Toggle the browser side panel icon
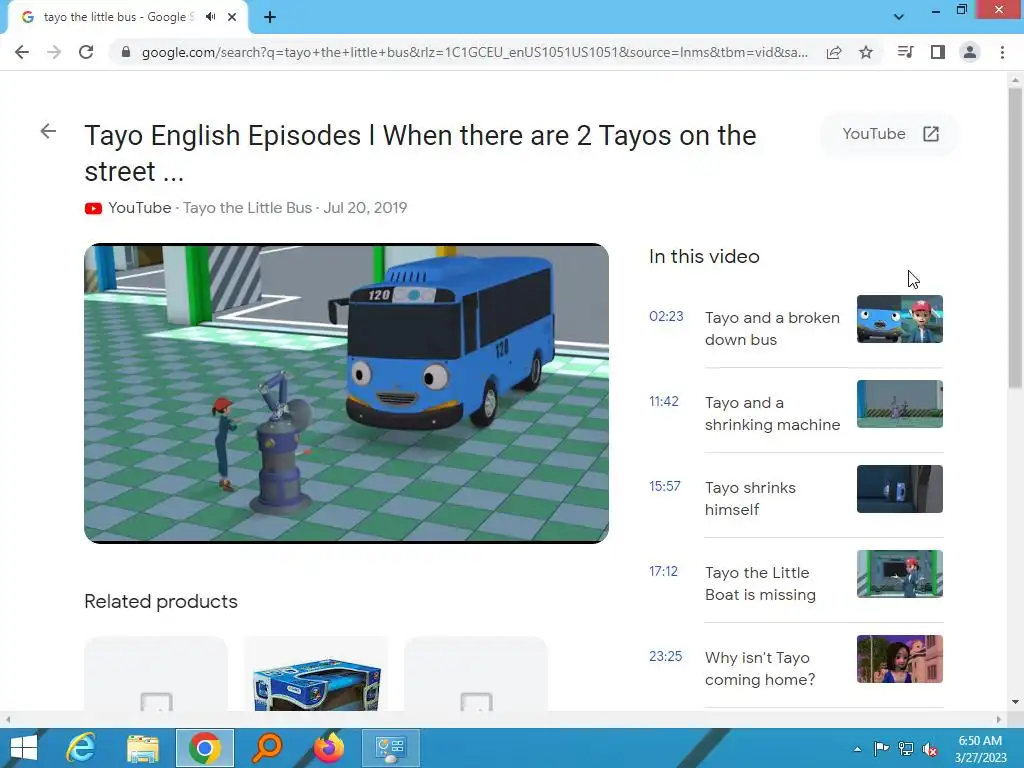 [938, 52]
